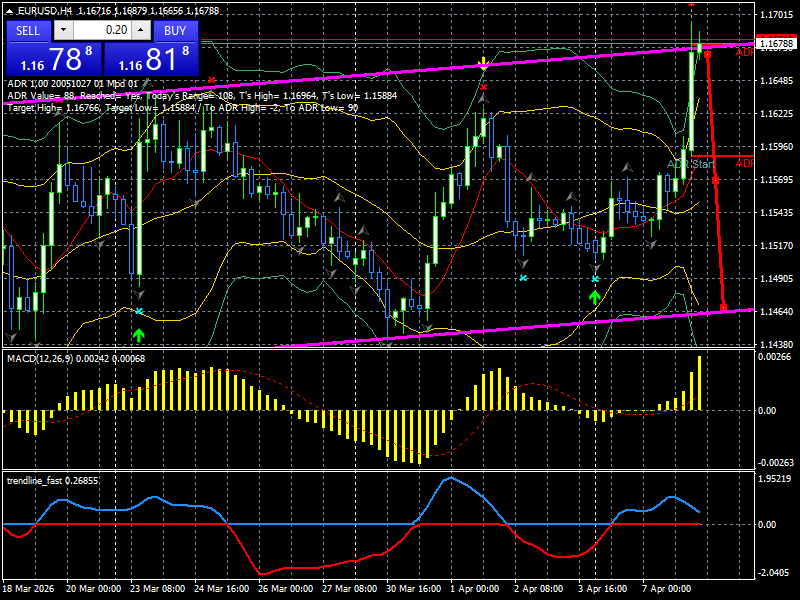
Task: Click the EURUSD,H4 chart title
Action: click(45, 11)
